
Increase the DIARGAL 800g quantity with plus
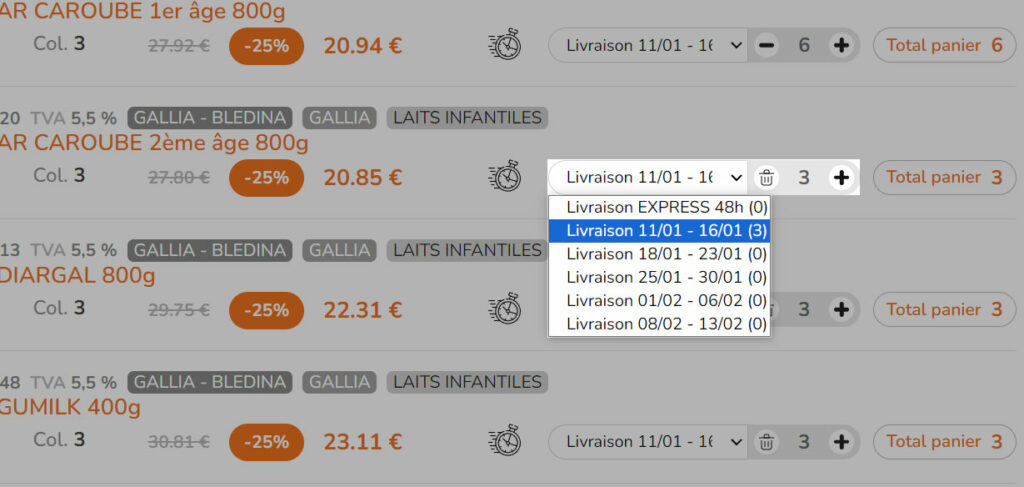pyautogui.click(x=841, y=309)
